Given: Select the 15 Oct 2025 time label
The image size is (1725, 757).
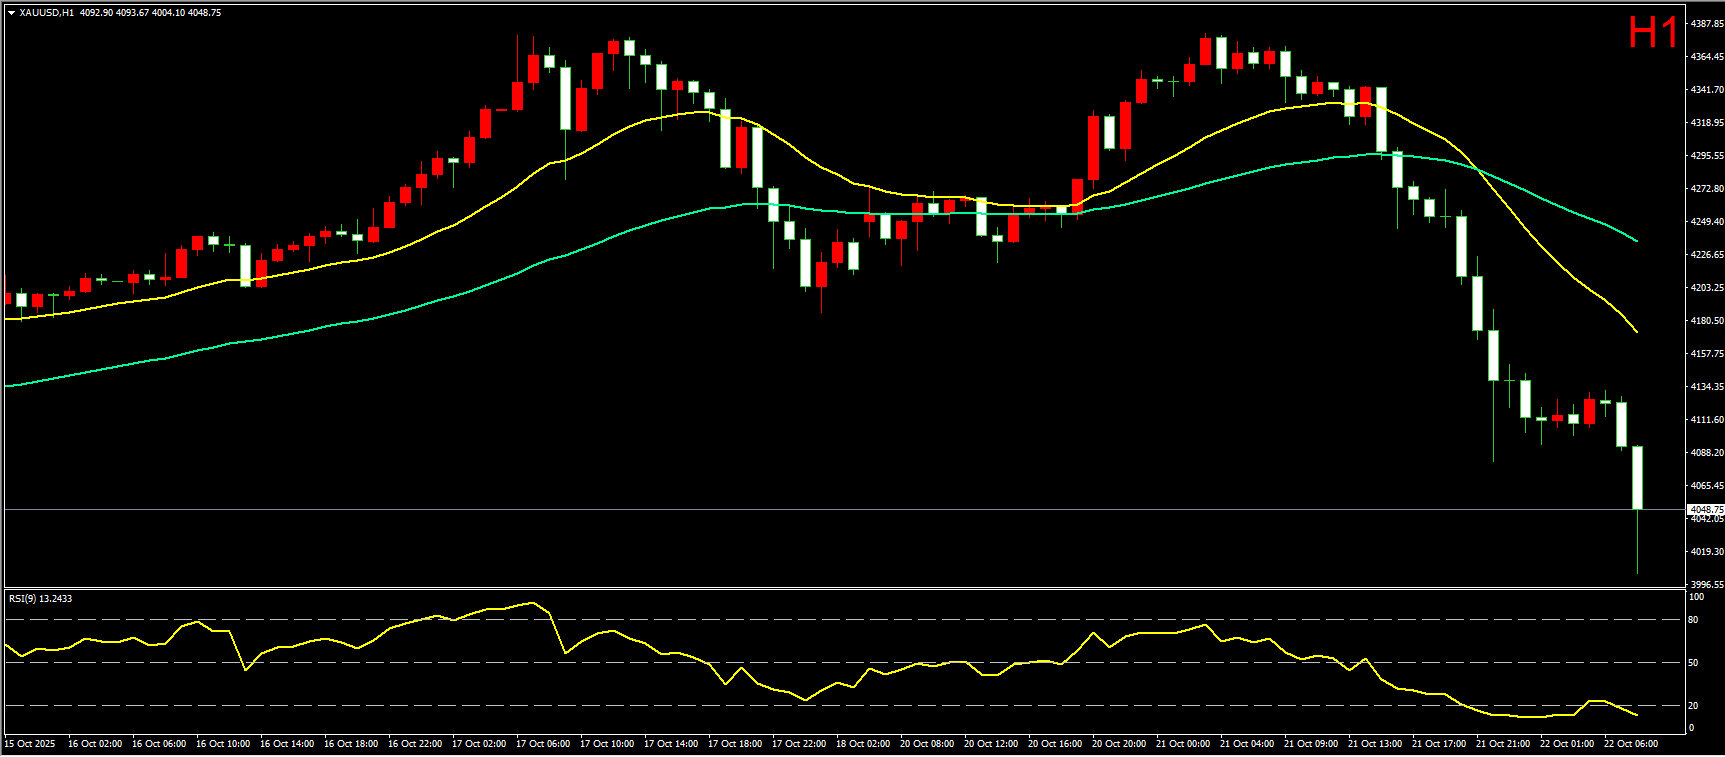Looking at the screenshot, I should tap(30, 743).
